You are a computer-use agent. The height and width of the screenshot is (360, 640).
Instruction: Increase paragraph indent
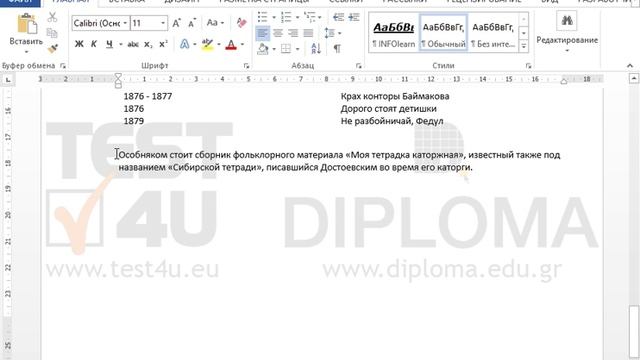tap(354, 17)
